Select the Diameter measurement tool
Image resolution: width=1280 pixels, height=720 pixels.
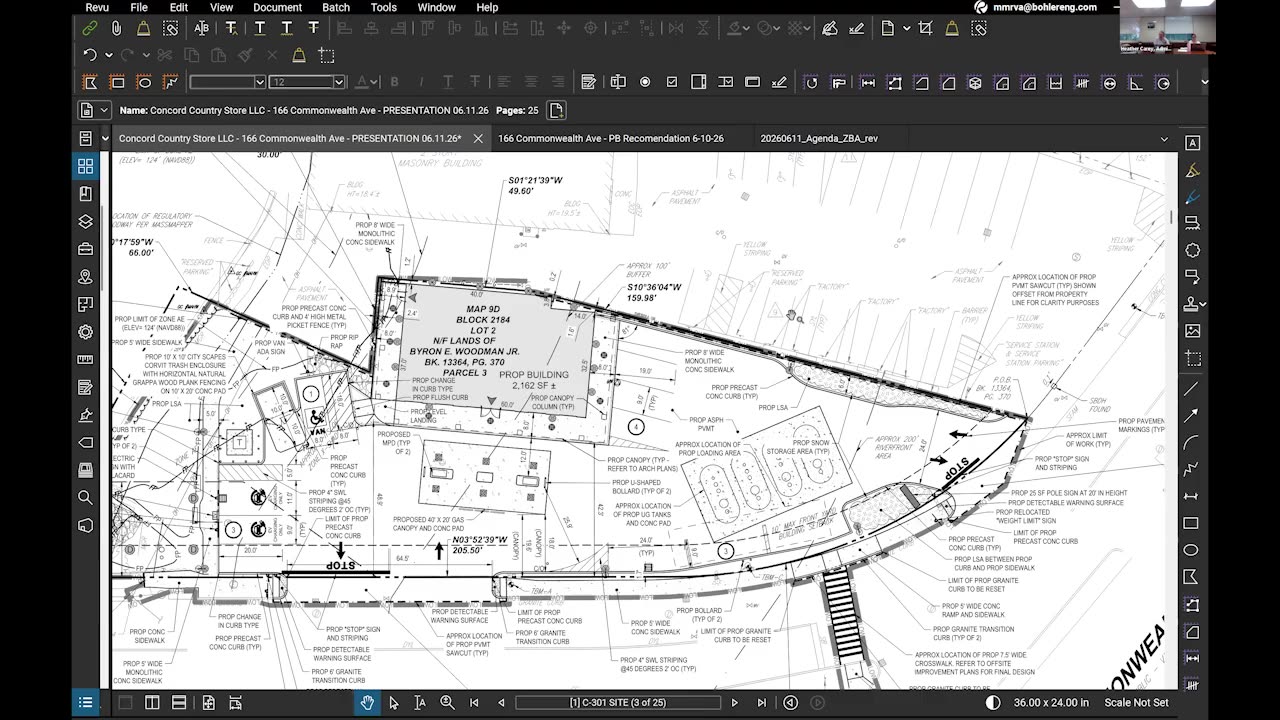pos(1110,82)
